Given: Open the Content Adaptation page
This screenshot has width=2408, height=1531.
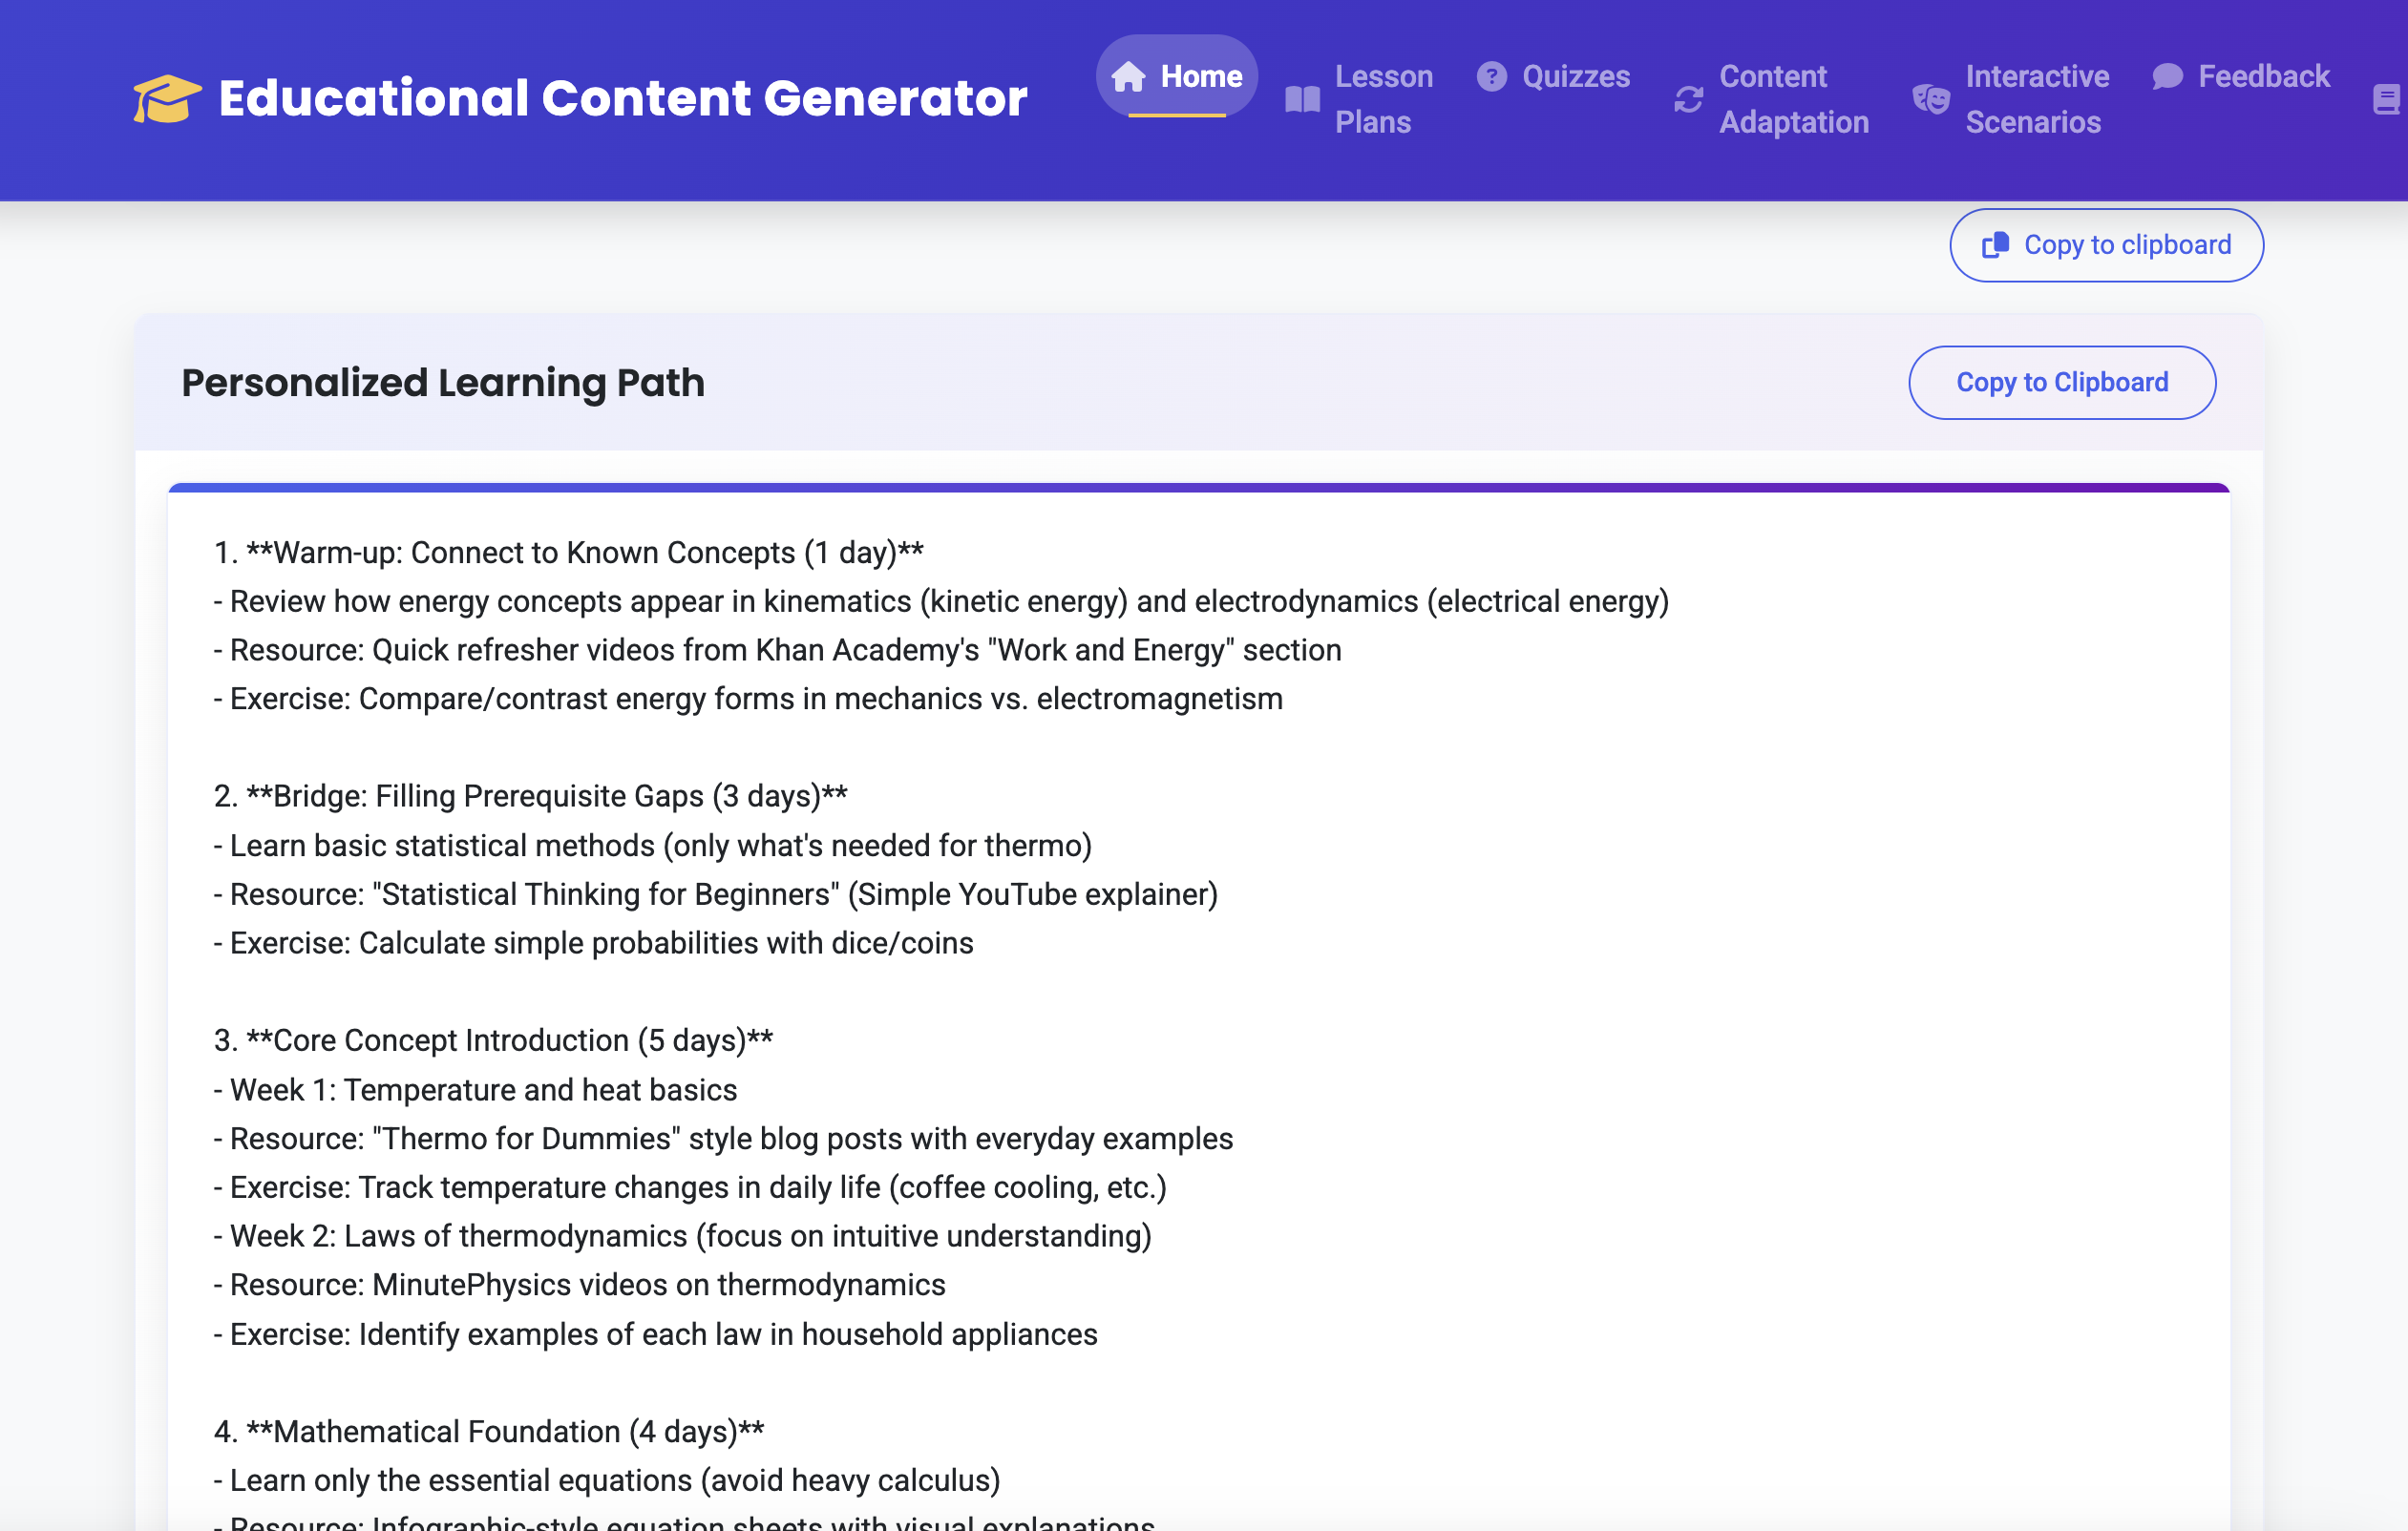Looking at the screenshot, I should (1793, 99).
